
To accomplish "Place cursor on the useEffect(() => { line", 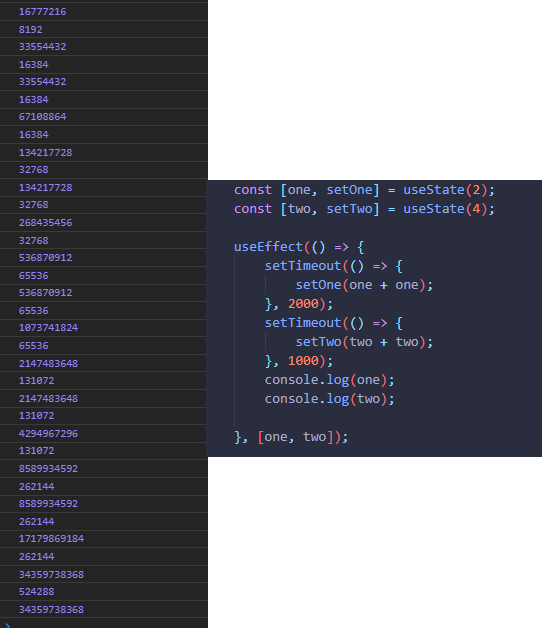I will [299, 247].
